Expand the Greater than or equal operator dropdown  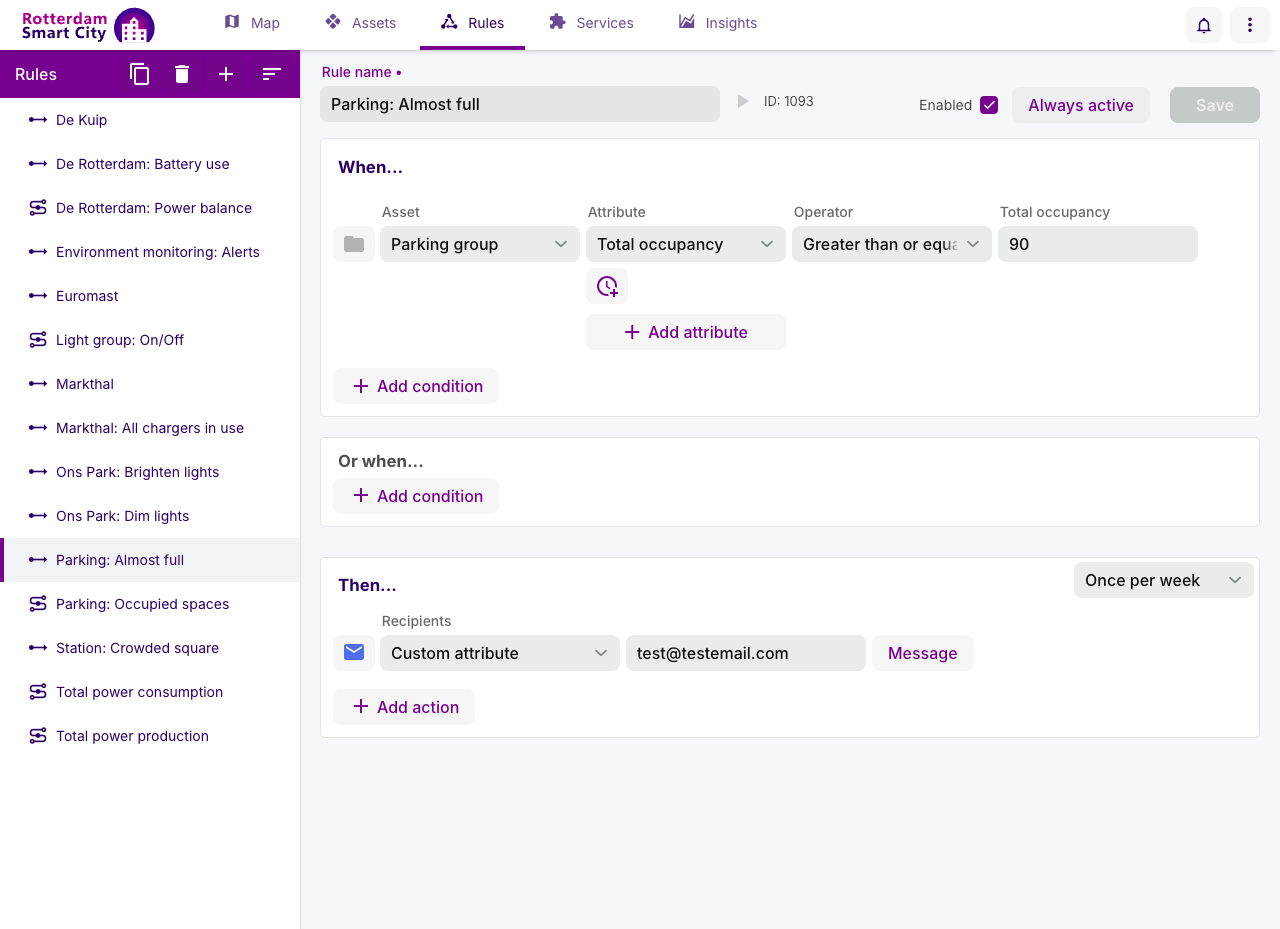click(892, 244)
